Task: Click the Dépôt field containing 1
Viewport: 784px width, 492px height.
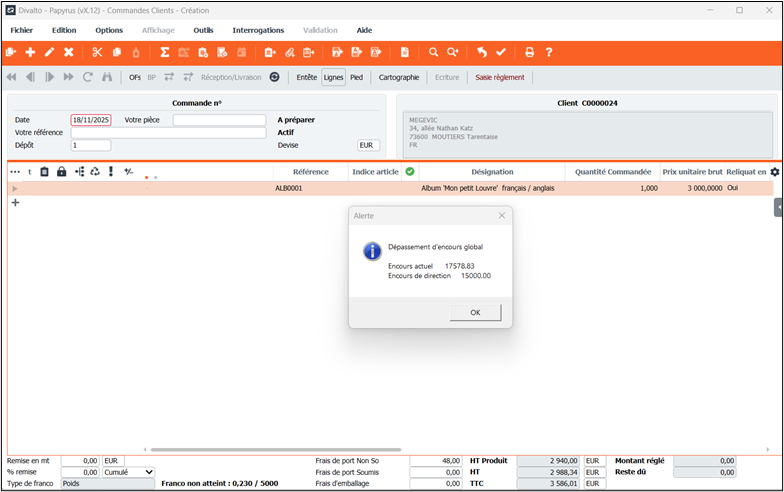Action: (90, 145)
